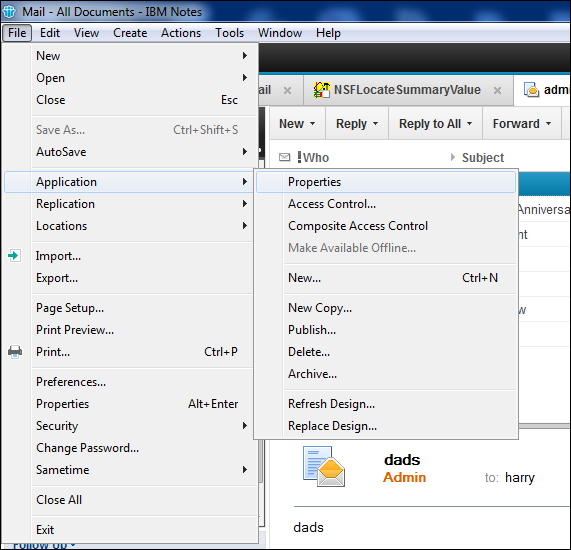Open the New toolbar button dropdown
571x550 pixels.
312,124
